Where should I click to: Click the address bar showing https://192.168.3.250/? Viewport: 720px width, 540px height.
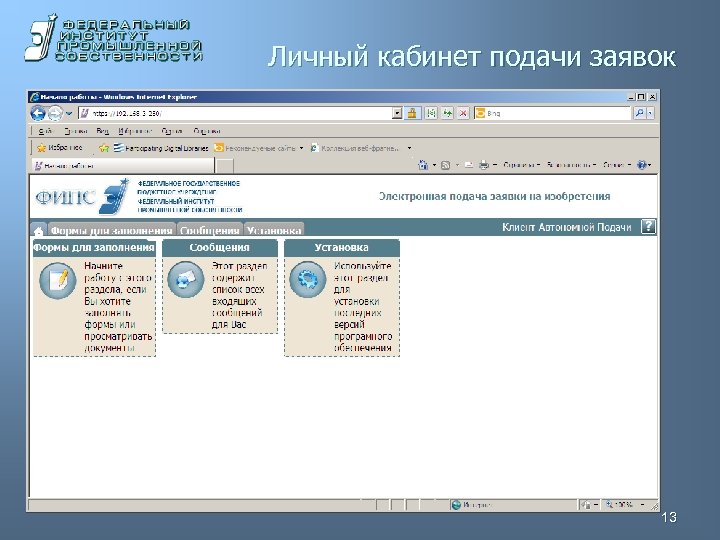pyautogui.click(x=236, y=113)
